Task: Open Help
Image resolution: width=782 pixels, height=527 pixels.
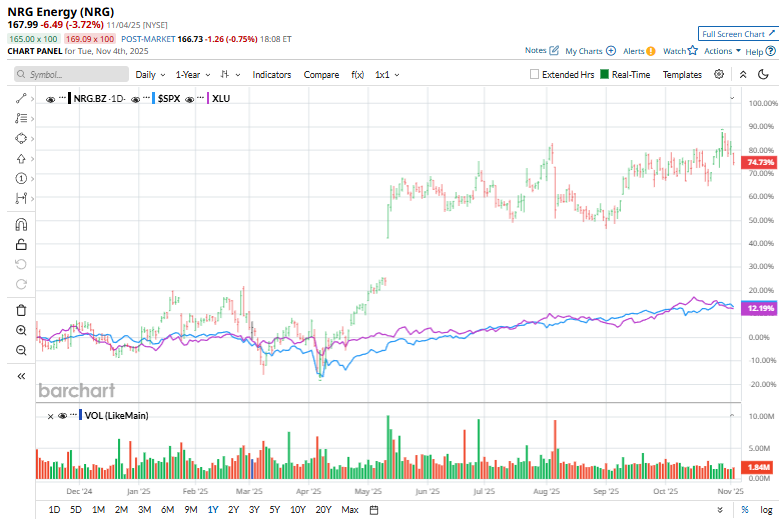Action: (761, 51)
